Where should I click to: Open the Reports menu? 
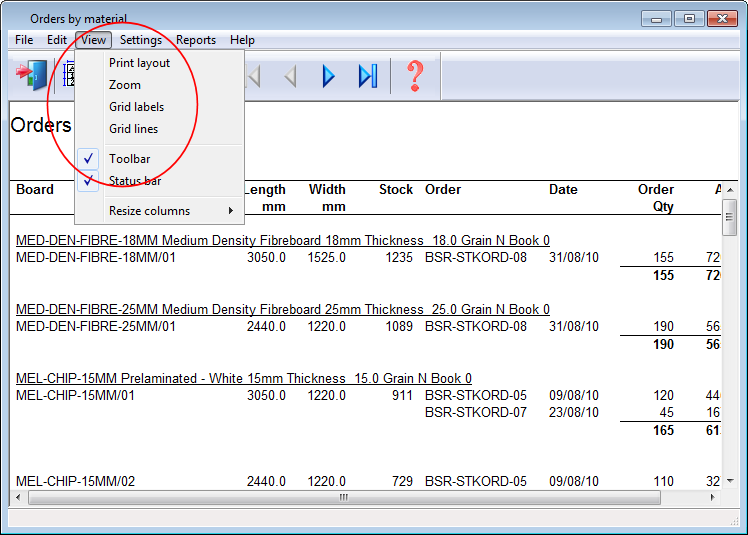point(196,40)
